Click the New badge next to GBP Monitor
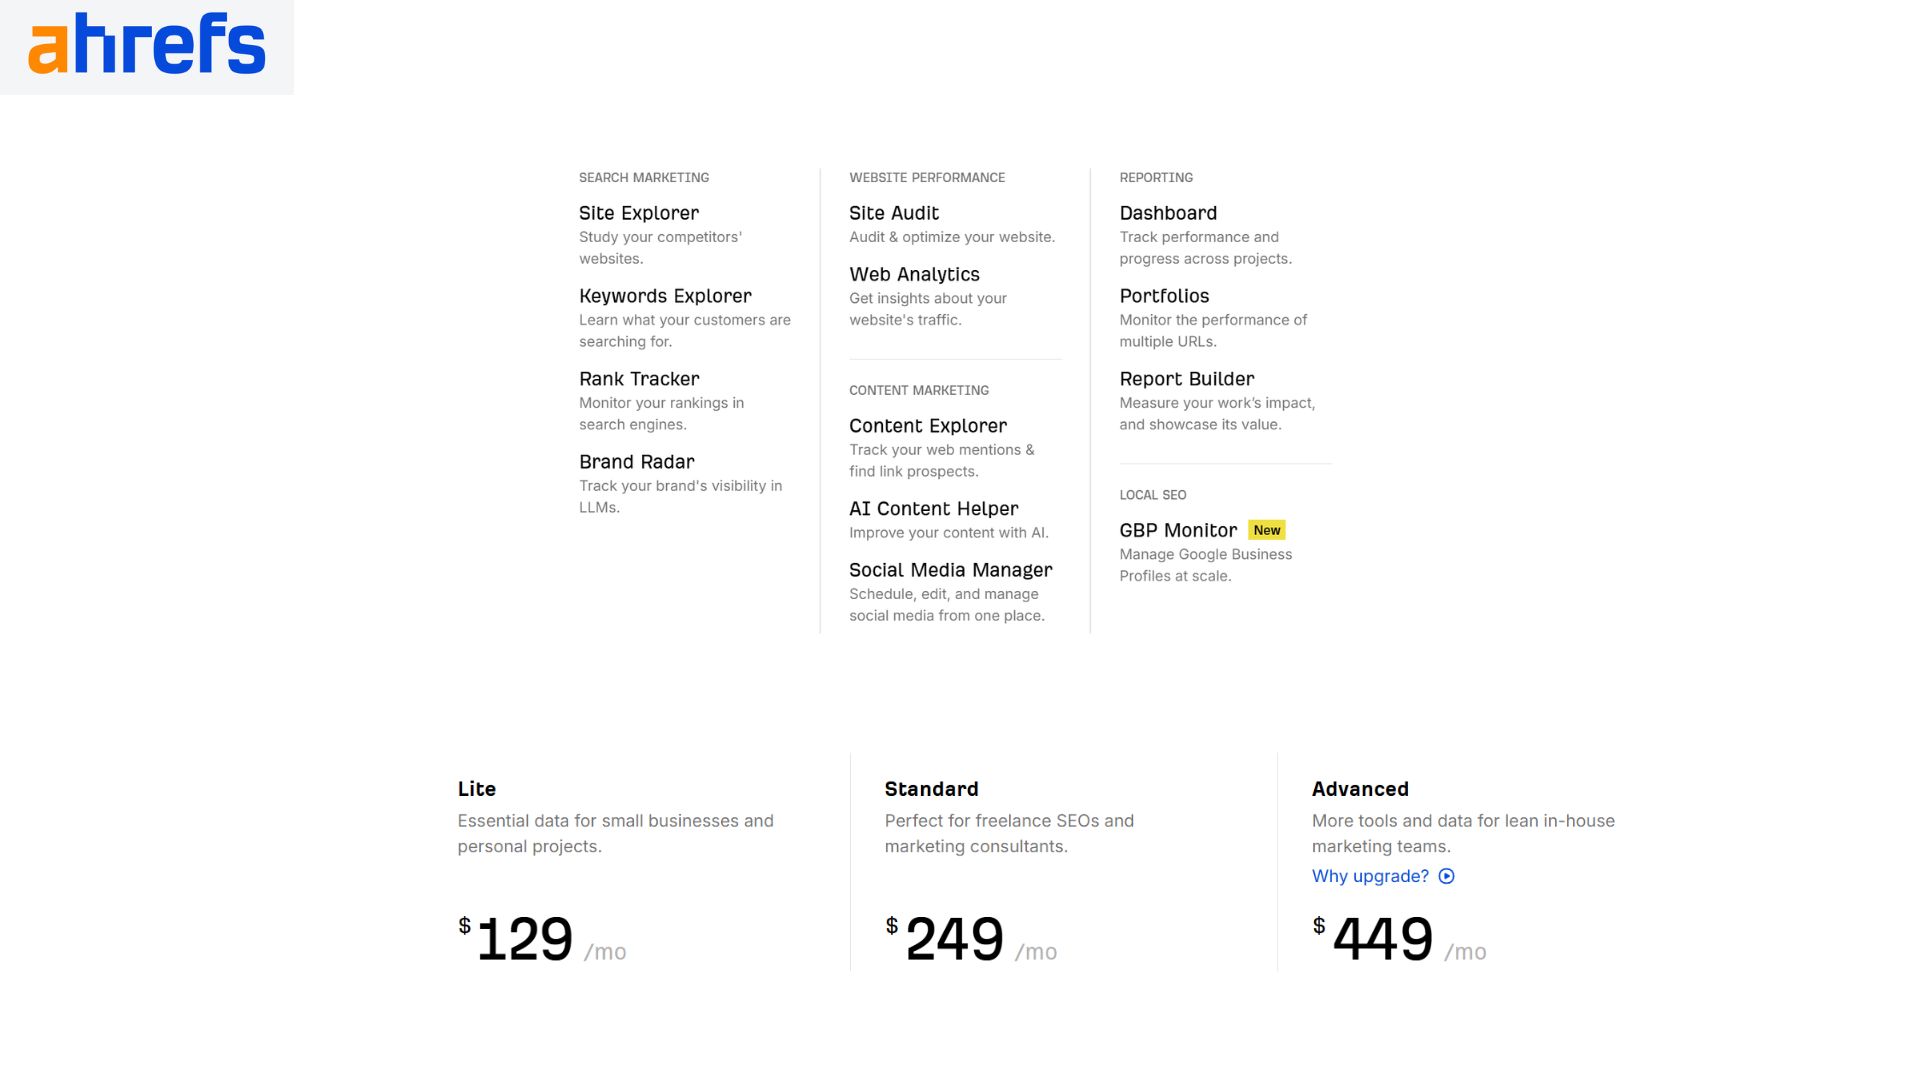The image size is (1920, 1080). pos(1266,531)
